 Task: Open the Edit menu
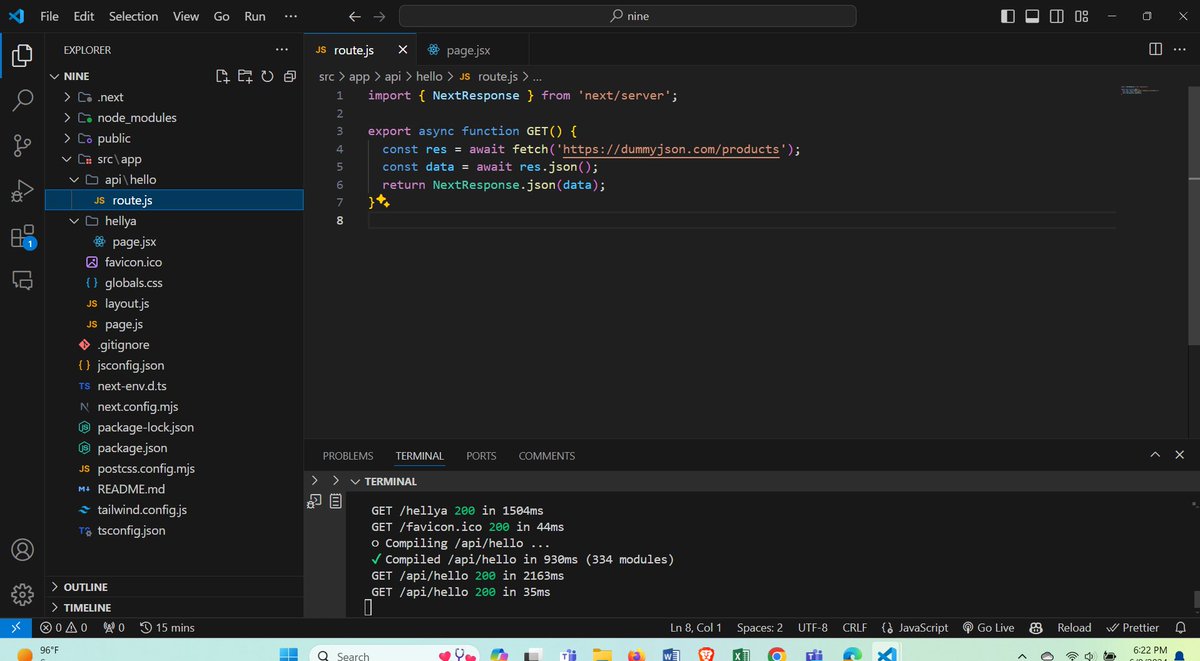[84, 16]
